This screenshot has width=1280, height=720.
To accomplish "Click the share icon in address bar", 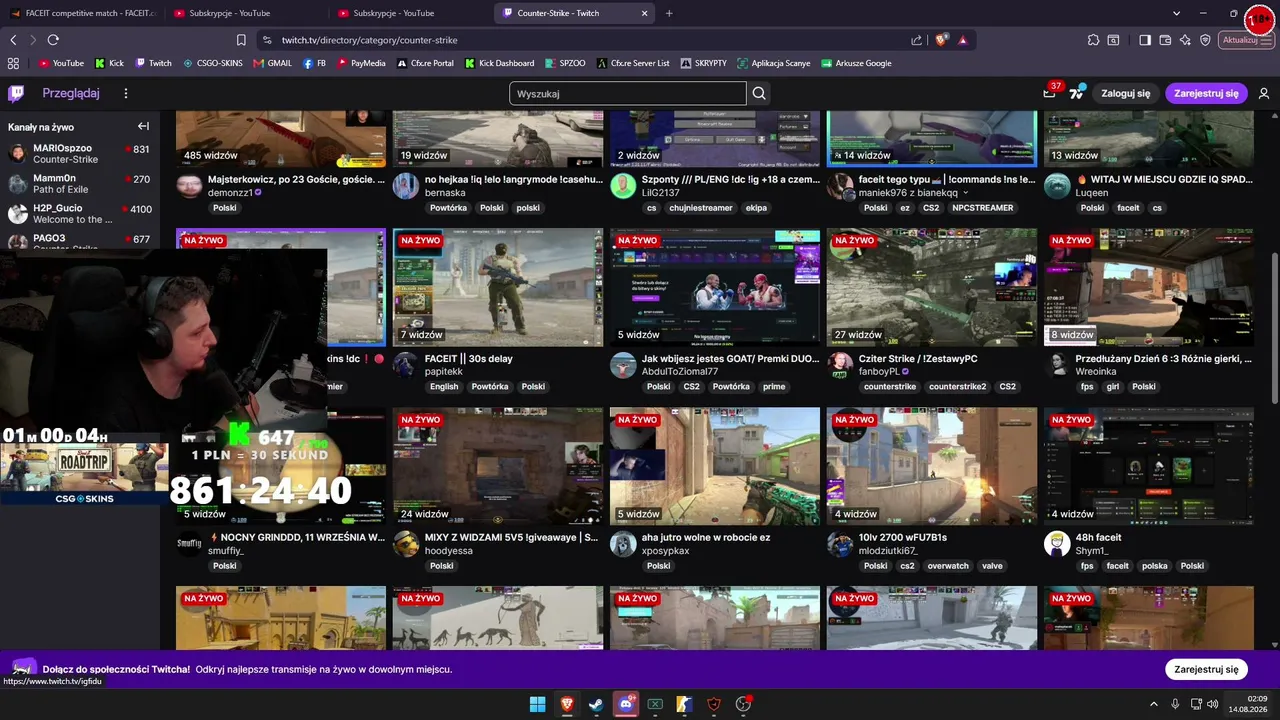I will pyautogui.click(x=917, y=40).
